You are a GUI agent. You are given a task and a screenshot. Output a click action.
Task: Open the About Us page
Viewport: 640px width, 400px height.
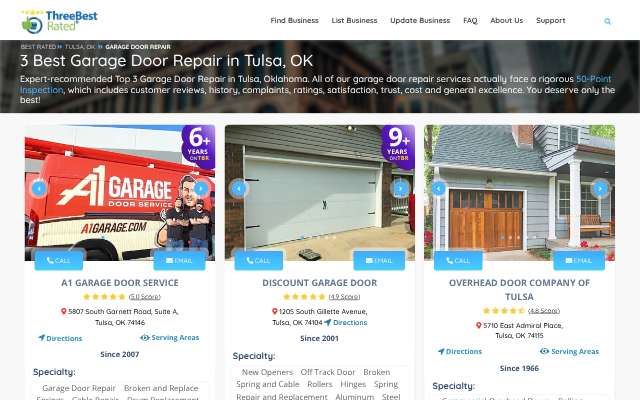tap(507, 20)
